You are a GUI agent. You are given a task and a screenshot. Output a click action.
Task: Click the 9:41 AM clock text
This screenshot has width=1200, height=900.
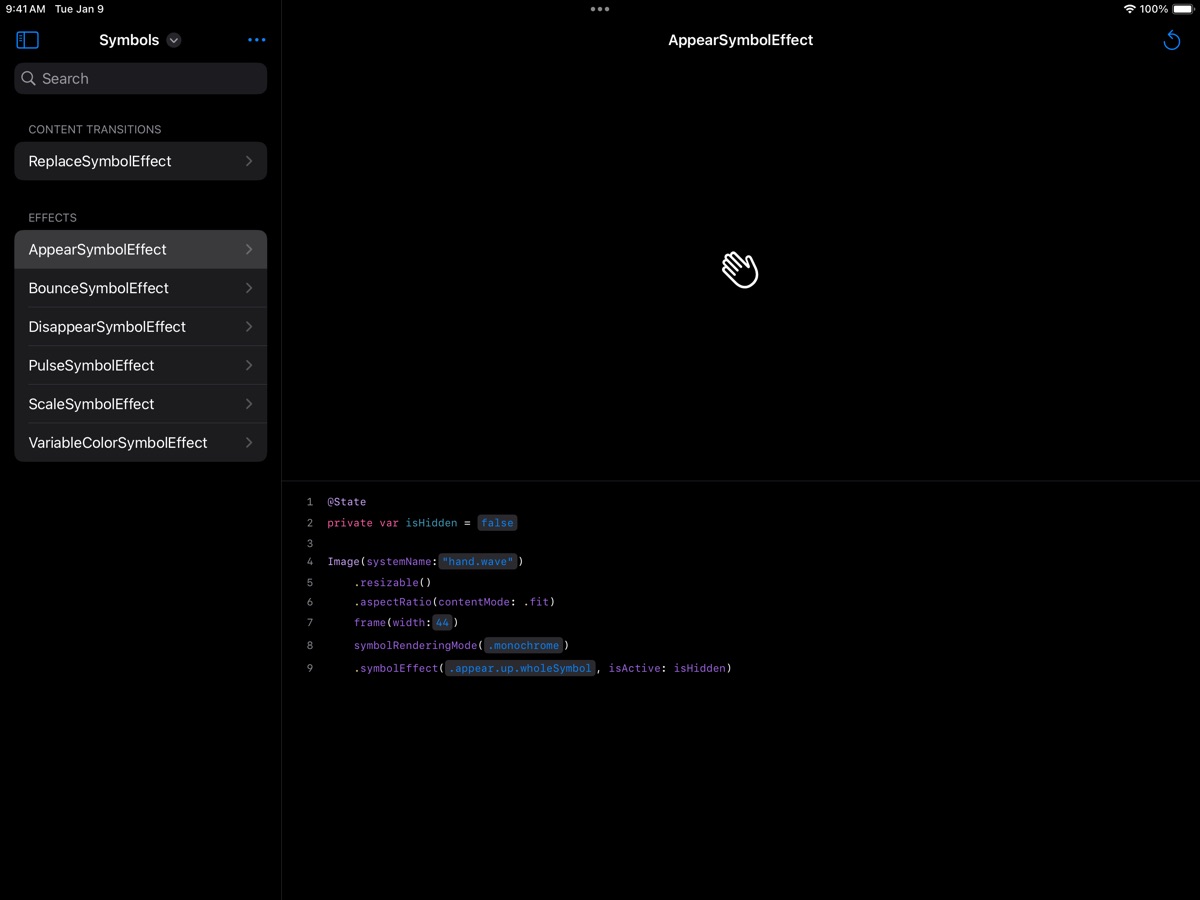pos(26,9)
